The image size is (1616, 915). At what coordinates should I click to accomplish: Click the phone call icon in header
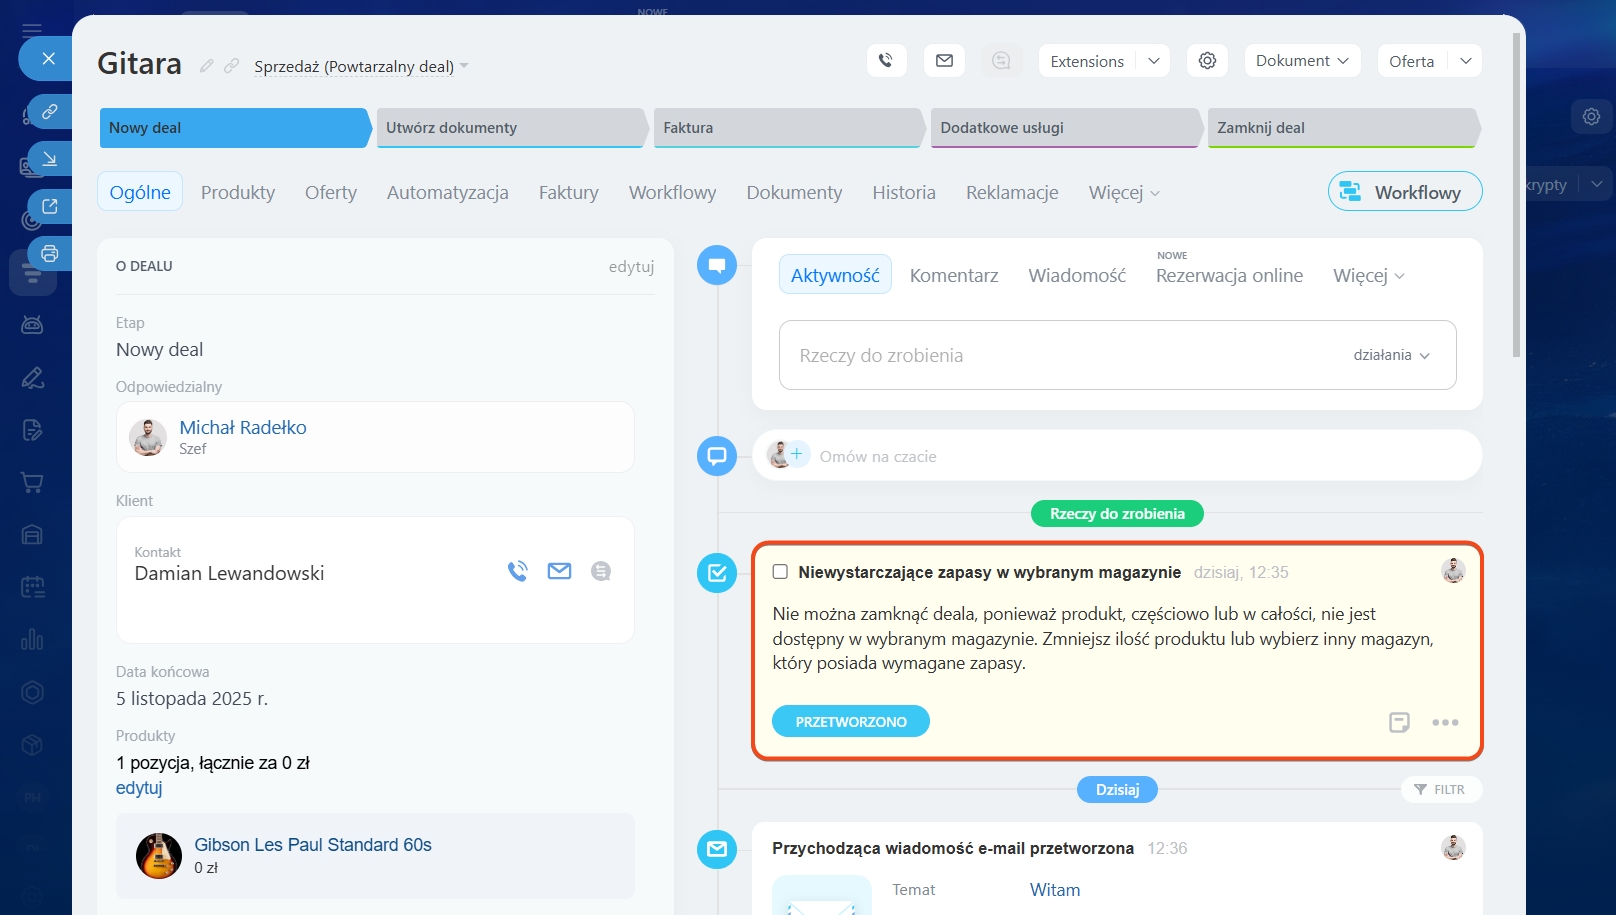coord(886,61)
